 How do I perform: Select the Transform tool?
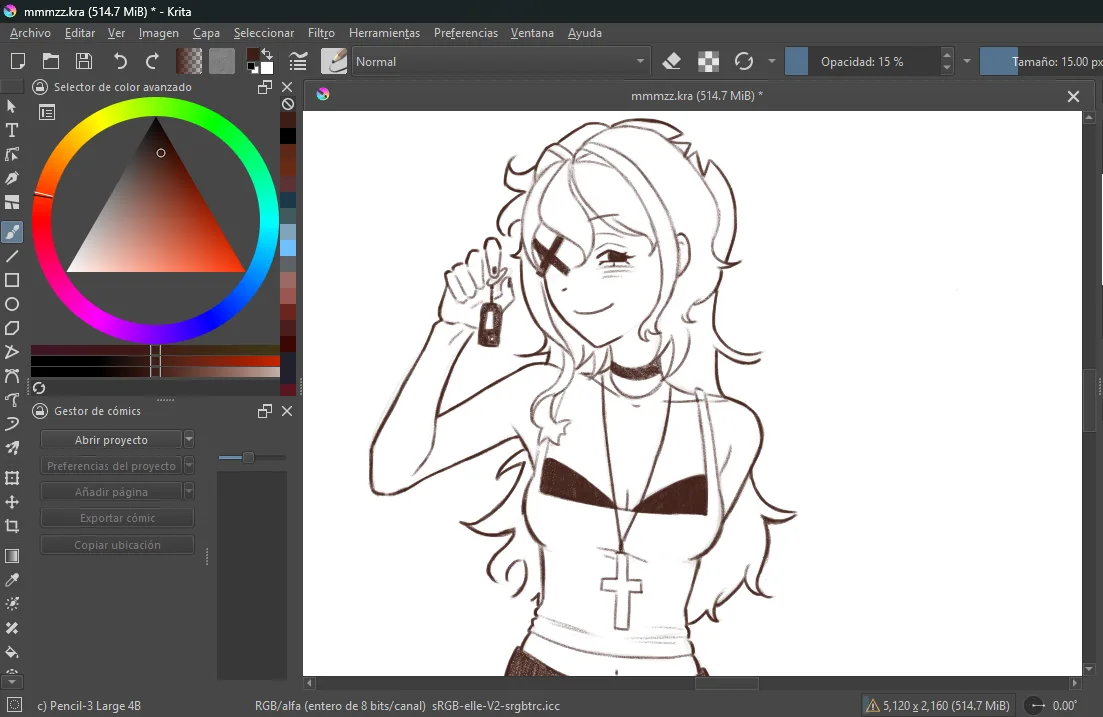pos(11,478)
